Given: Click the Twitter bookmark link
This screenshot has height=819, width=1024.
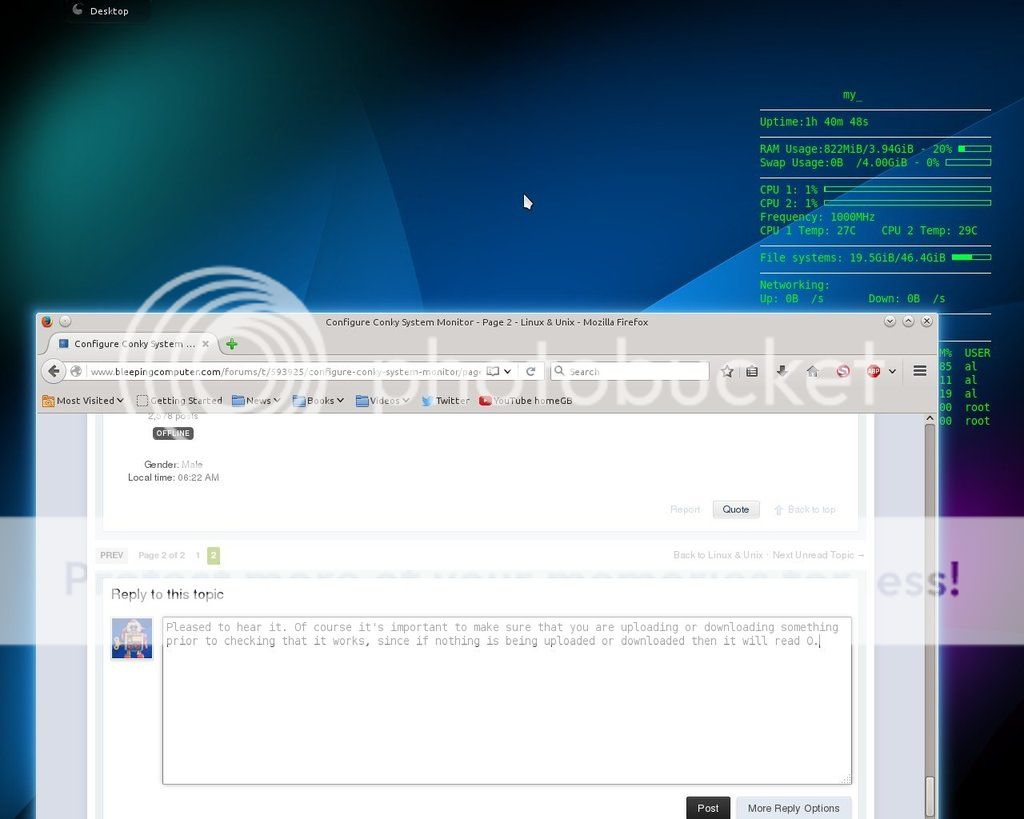Looking at the screenshot, I should (x=445, y=400).
